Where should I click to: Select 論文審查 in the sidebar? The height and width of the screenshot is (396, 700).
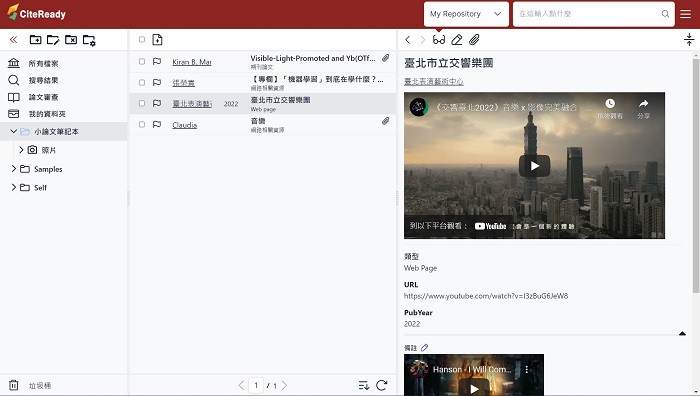pos(43,97)
